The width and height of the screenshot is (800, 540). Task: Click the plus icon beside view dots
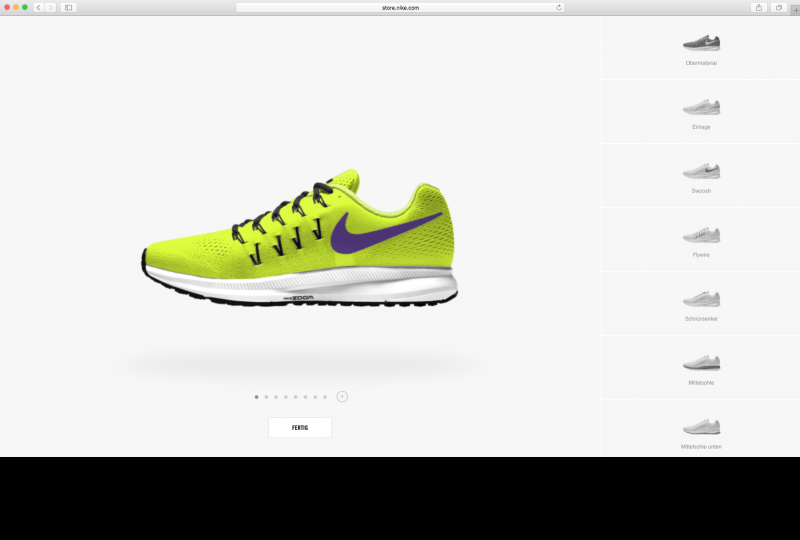342,397
